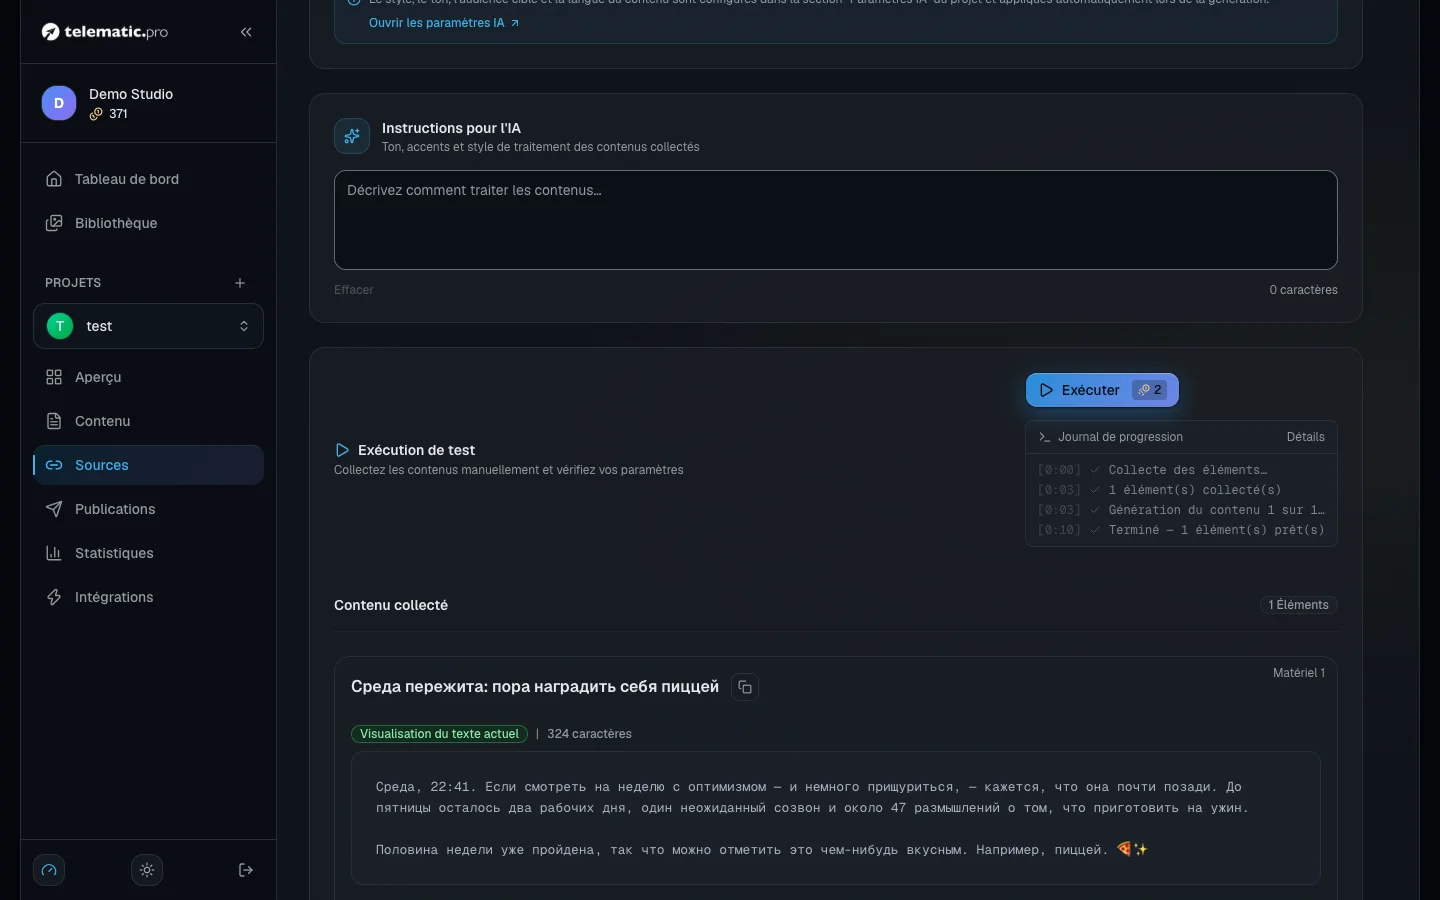This screenshot has height=900, width=1440.
Task: Click the Matériel 1 label
Action: (x=1298, y=673)
